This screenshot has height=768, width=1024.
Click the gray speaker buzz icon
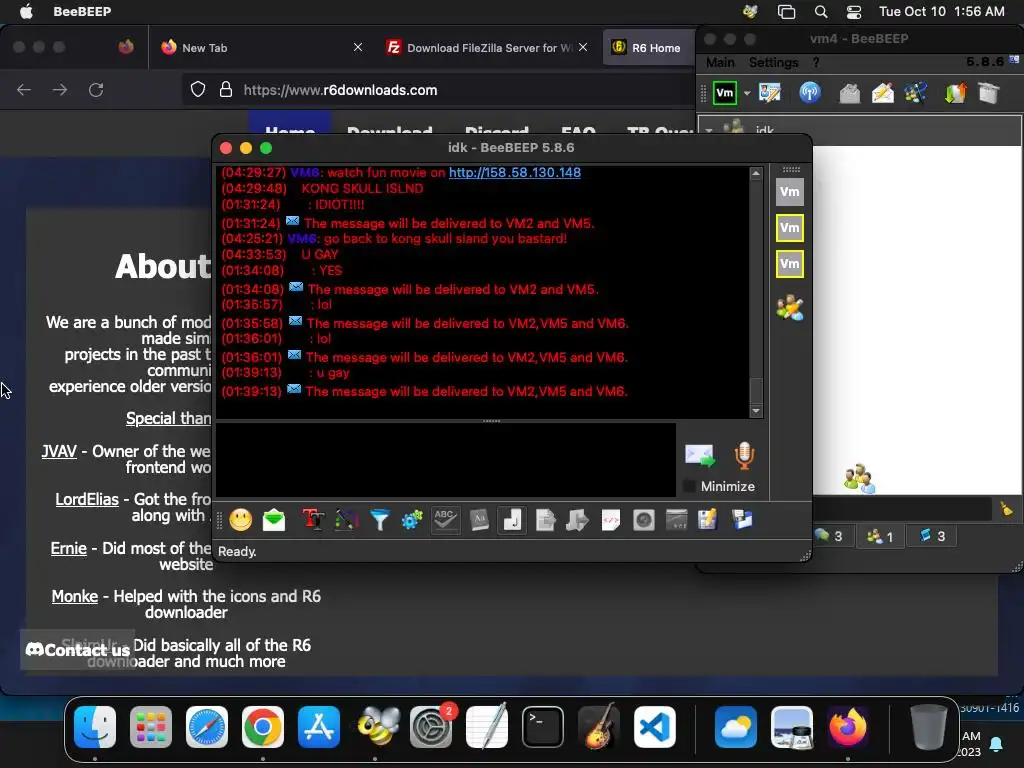click(x=644, y=520)
